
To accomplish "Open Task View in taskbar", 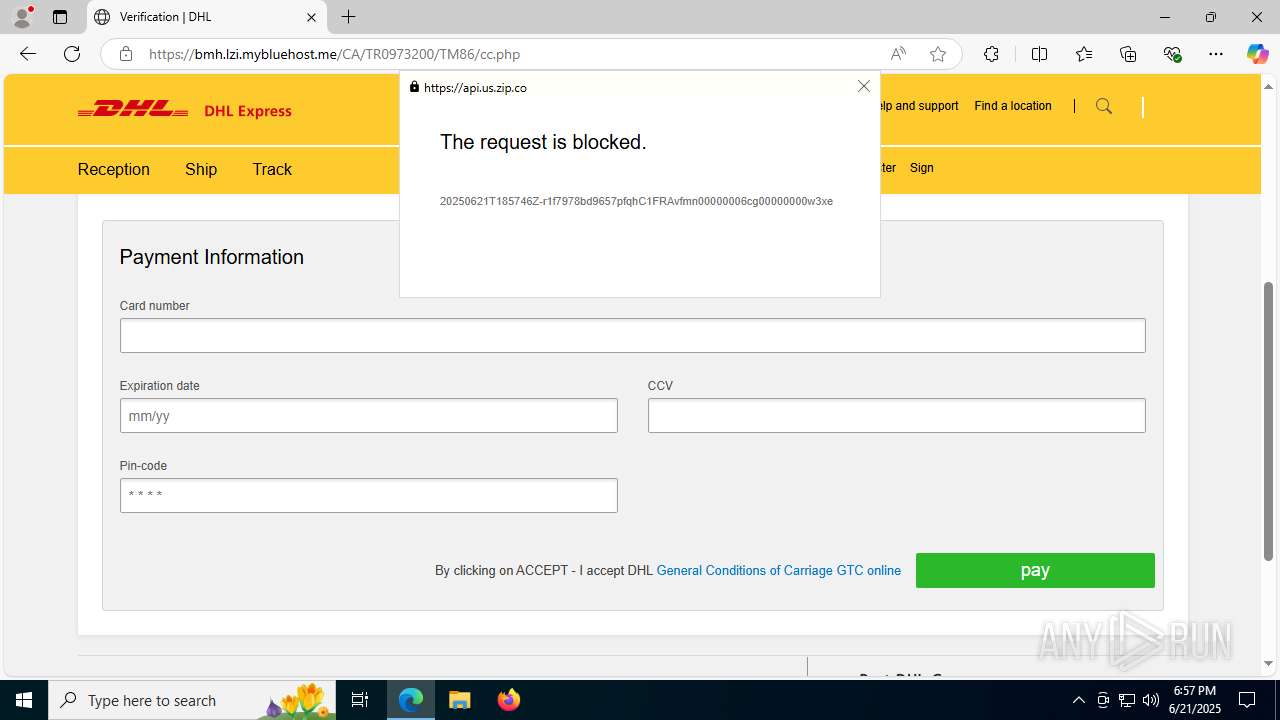I will pos(361,700).
